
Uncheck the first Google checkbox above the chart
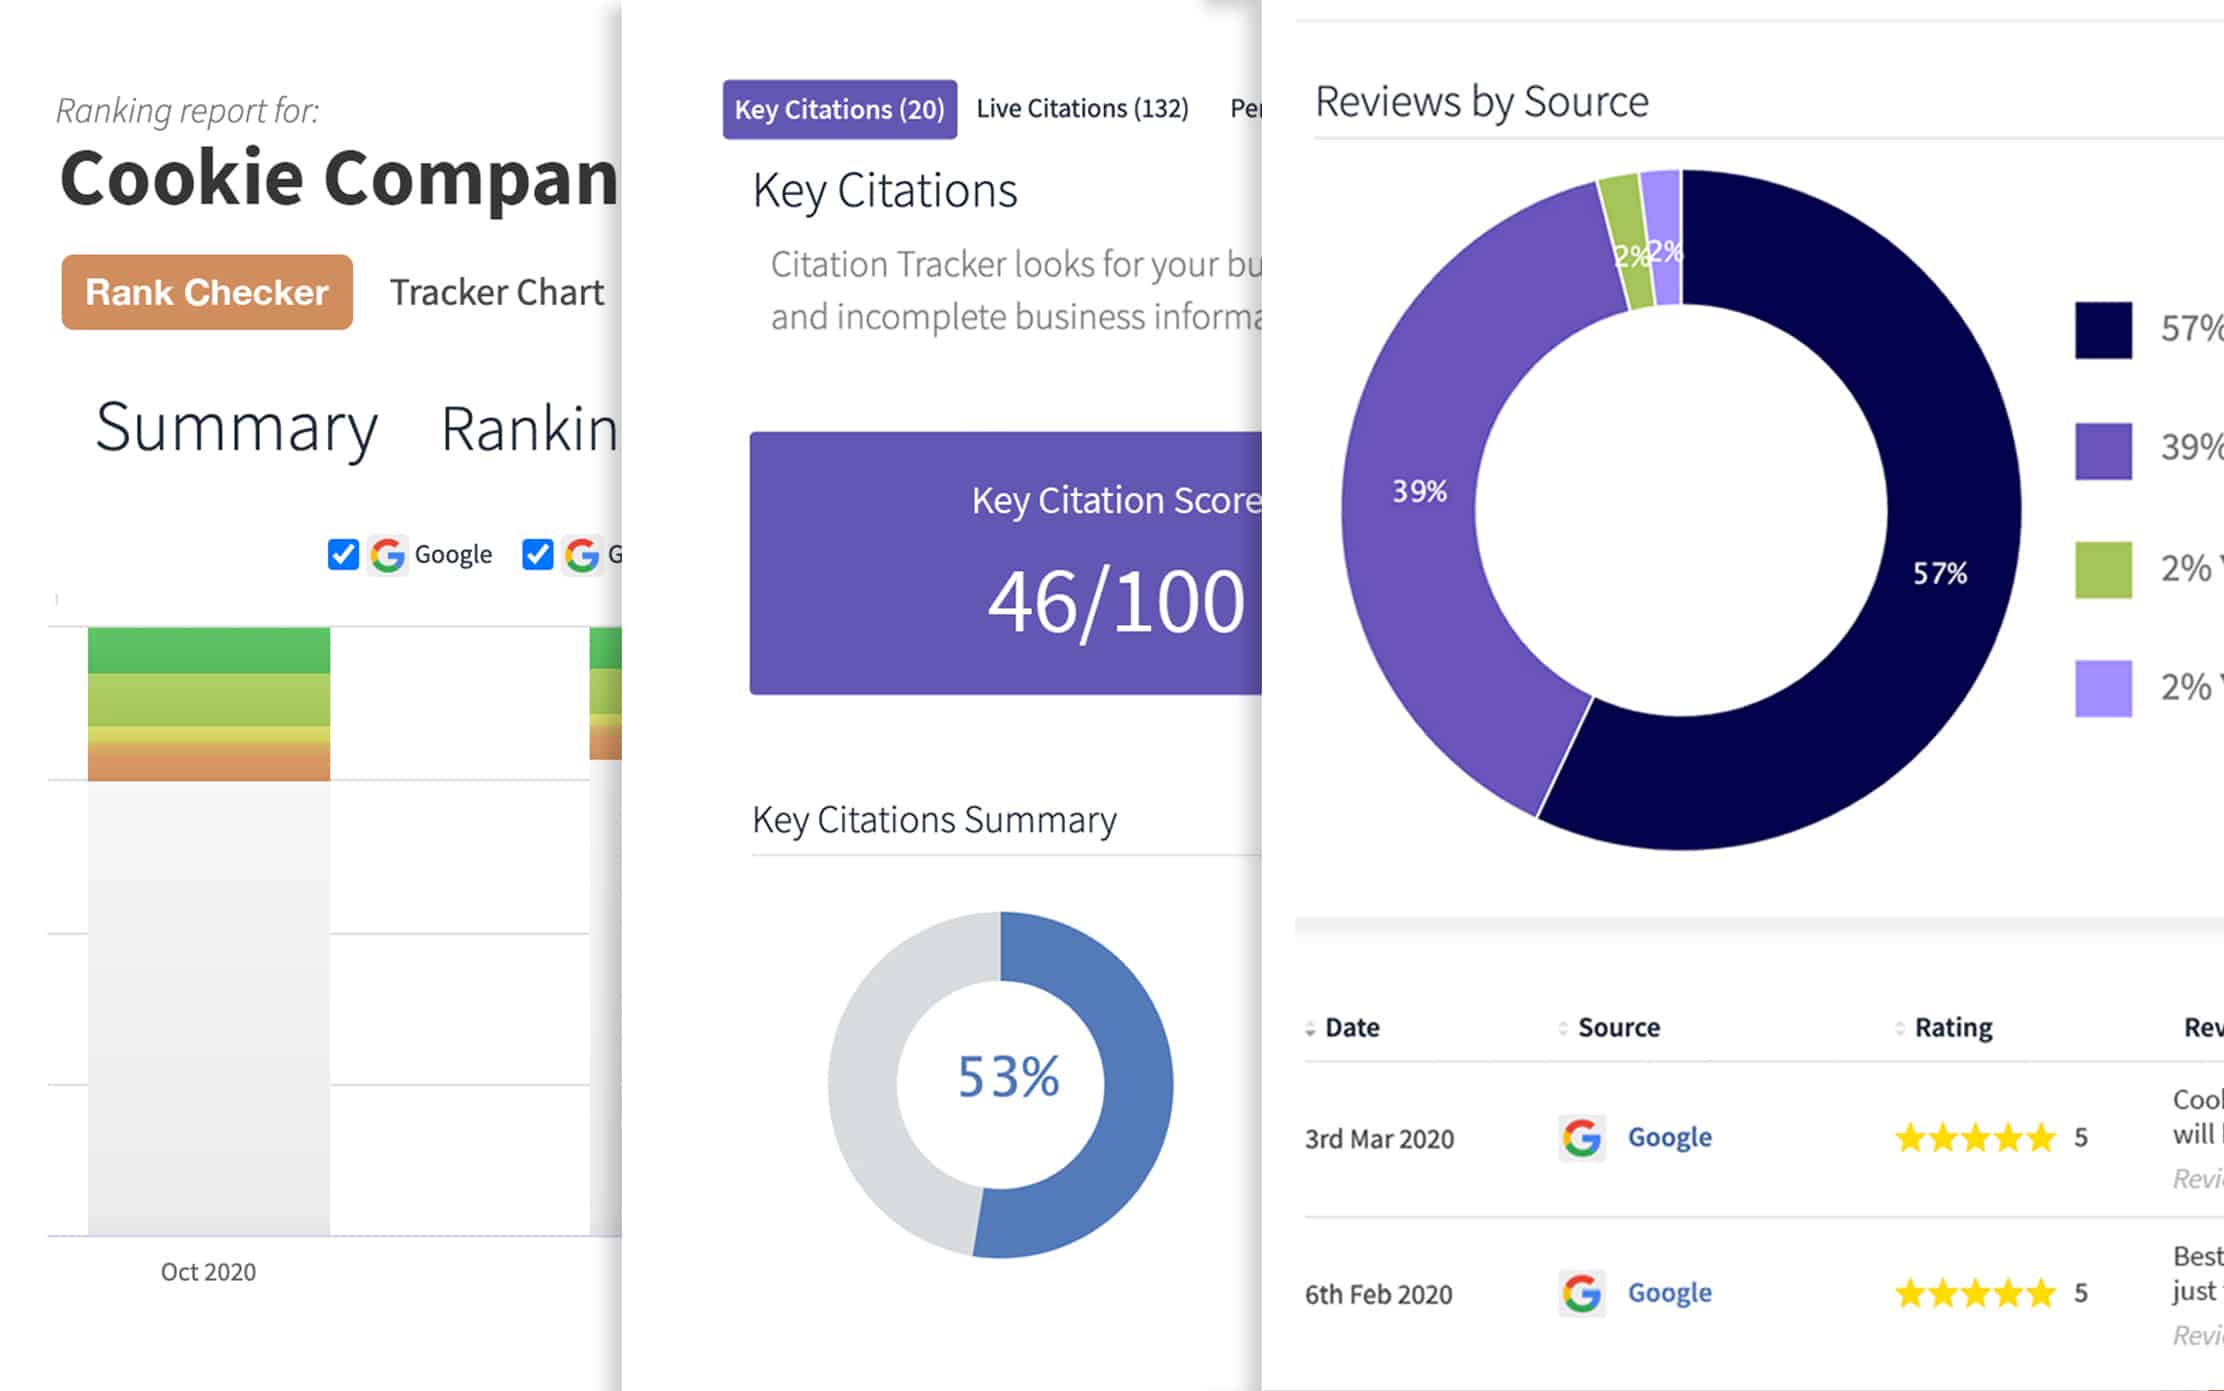click(342, 555)
